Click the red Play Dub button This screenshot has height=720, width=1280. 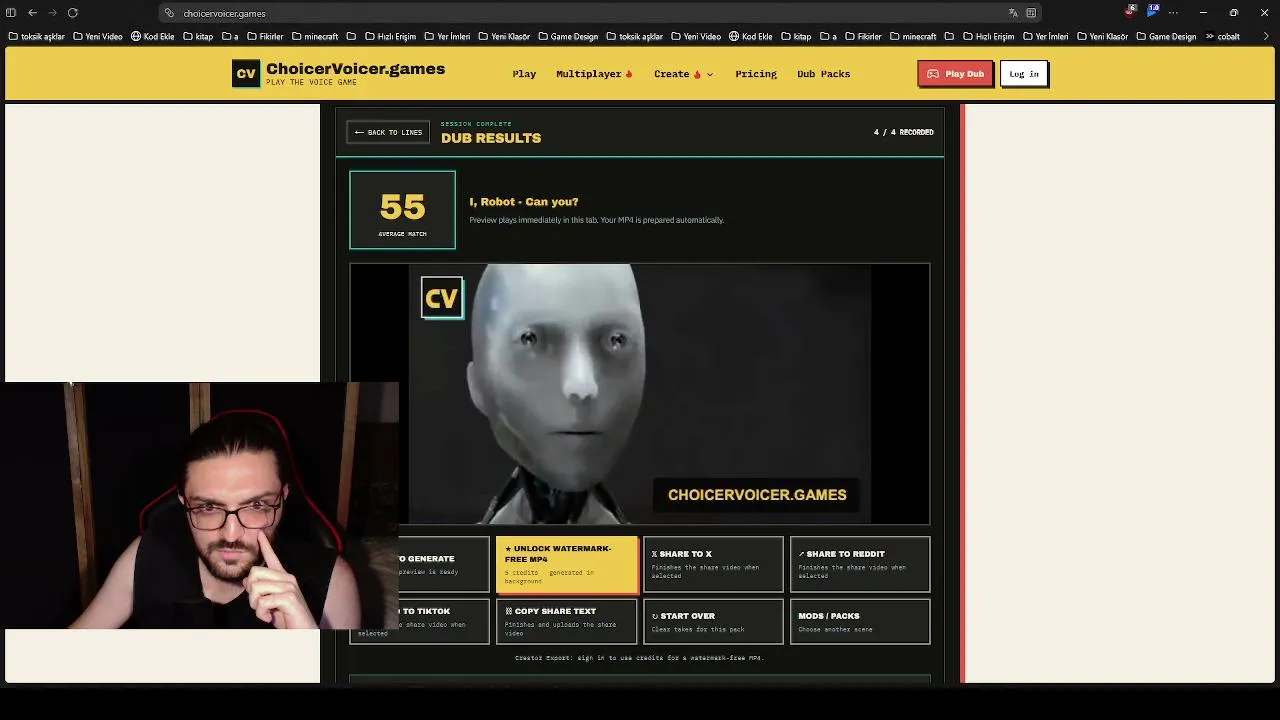click(955, 74)
